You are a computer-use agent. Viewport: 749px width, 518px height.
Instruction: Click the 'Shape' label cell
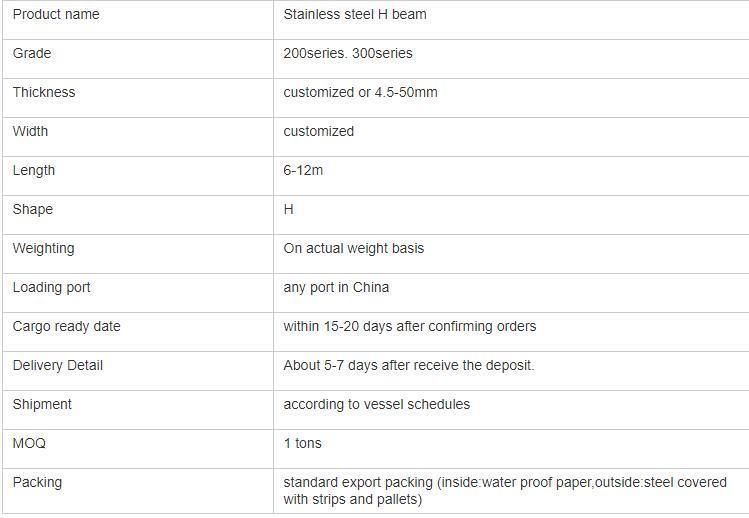138,215
